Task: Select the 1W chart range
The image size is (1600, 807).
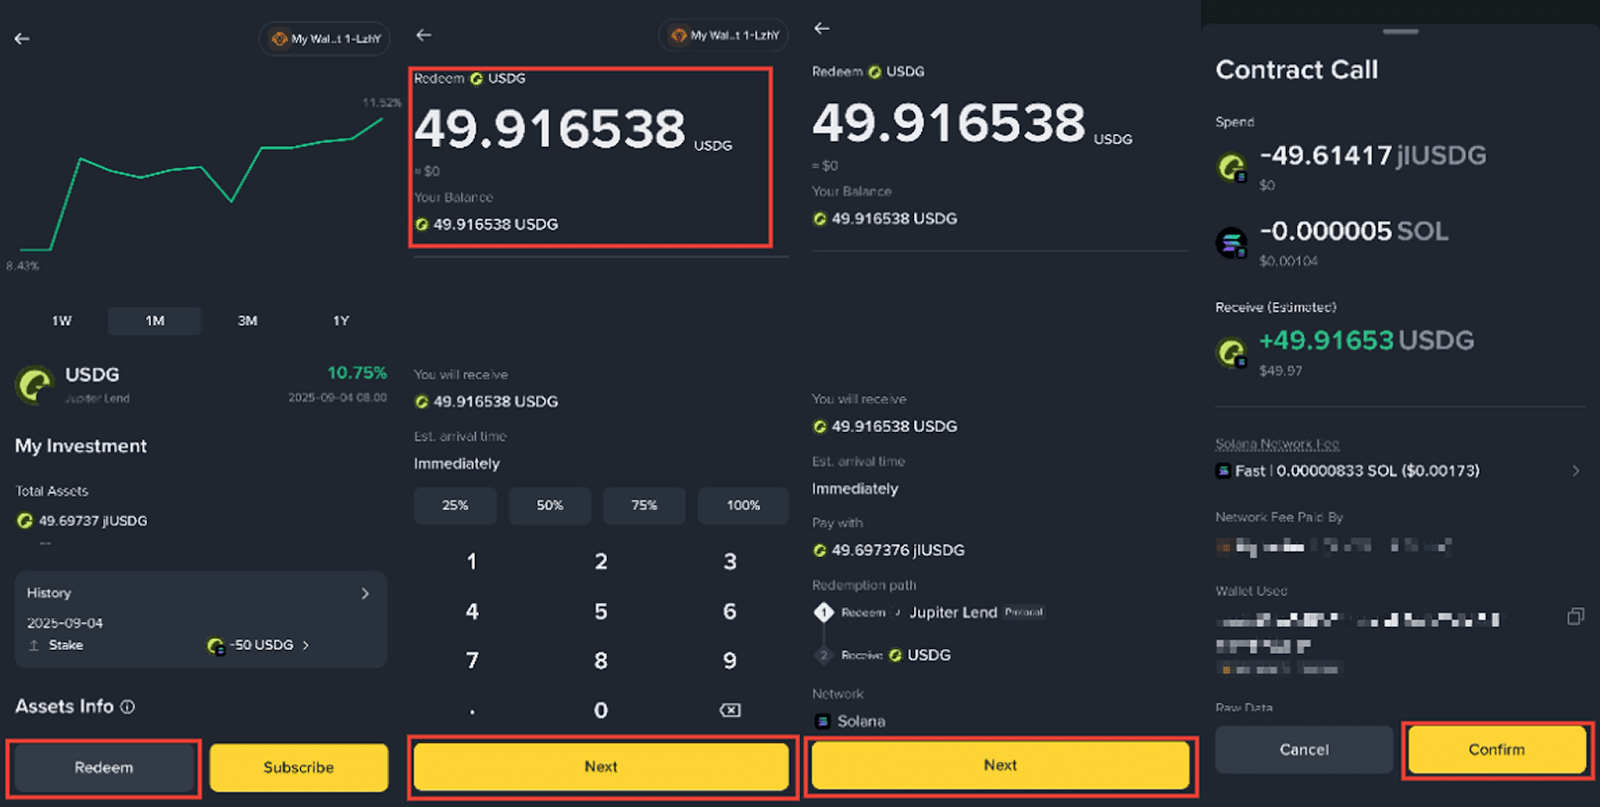Action: coord(62,321)
